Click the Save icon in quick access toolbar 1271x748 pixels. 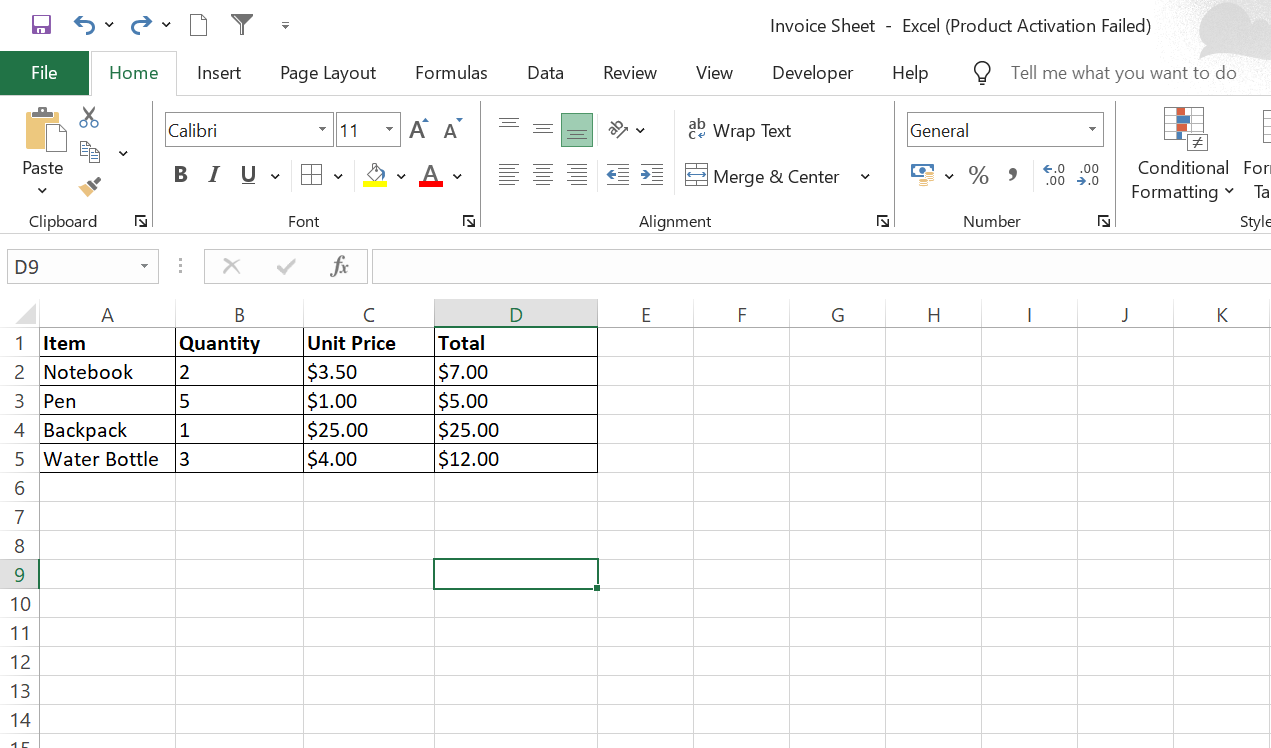point(41,25)
